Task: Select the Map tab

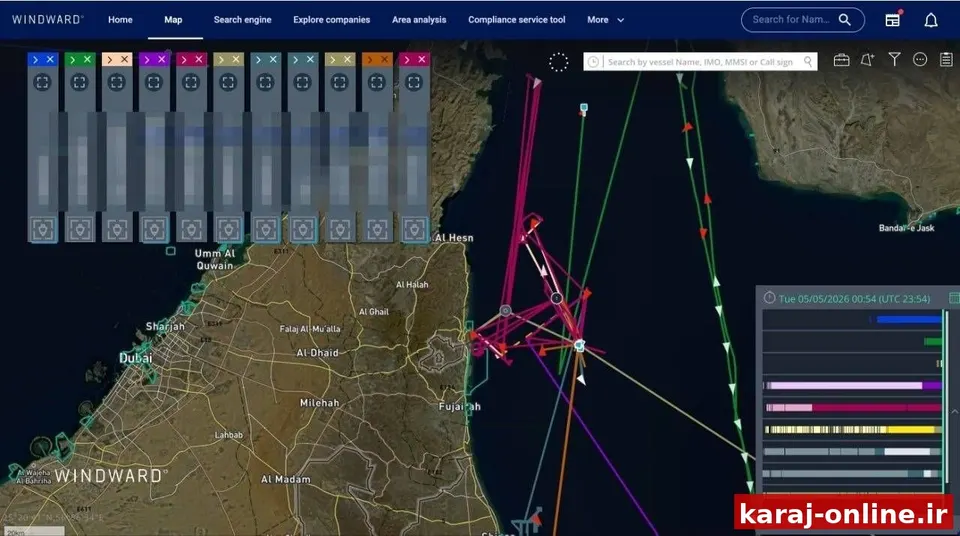Action: [173, 20]
